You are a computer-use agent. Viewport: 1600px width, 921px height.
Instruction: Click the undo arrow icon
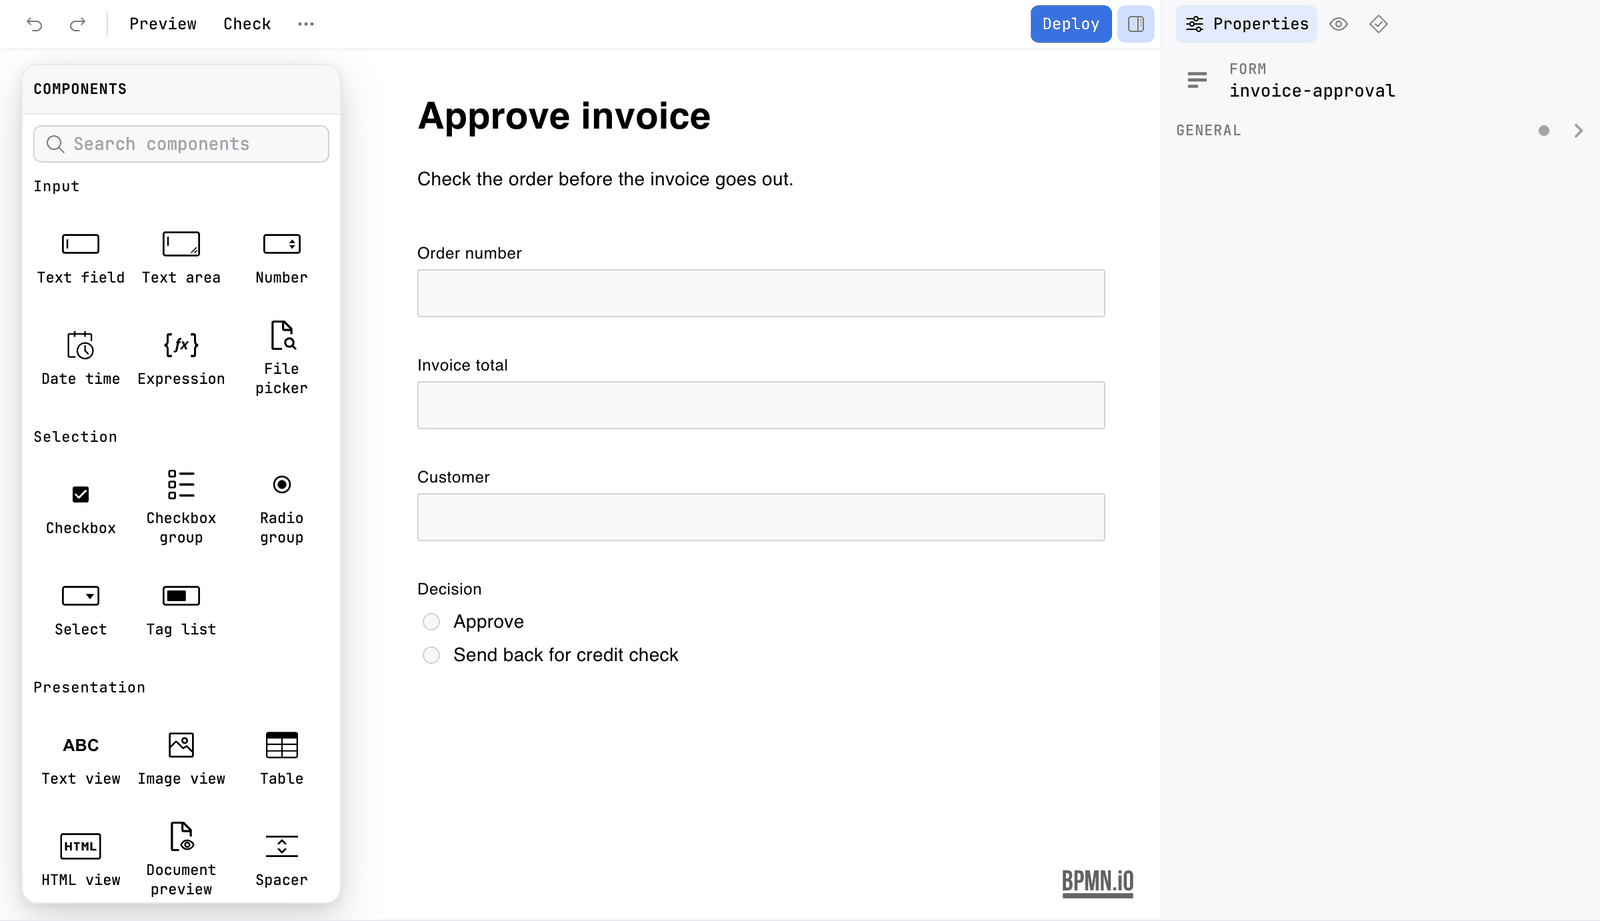click(35, 24)
